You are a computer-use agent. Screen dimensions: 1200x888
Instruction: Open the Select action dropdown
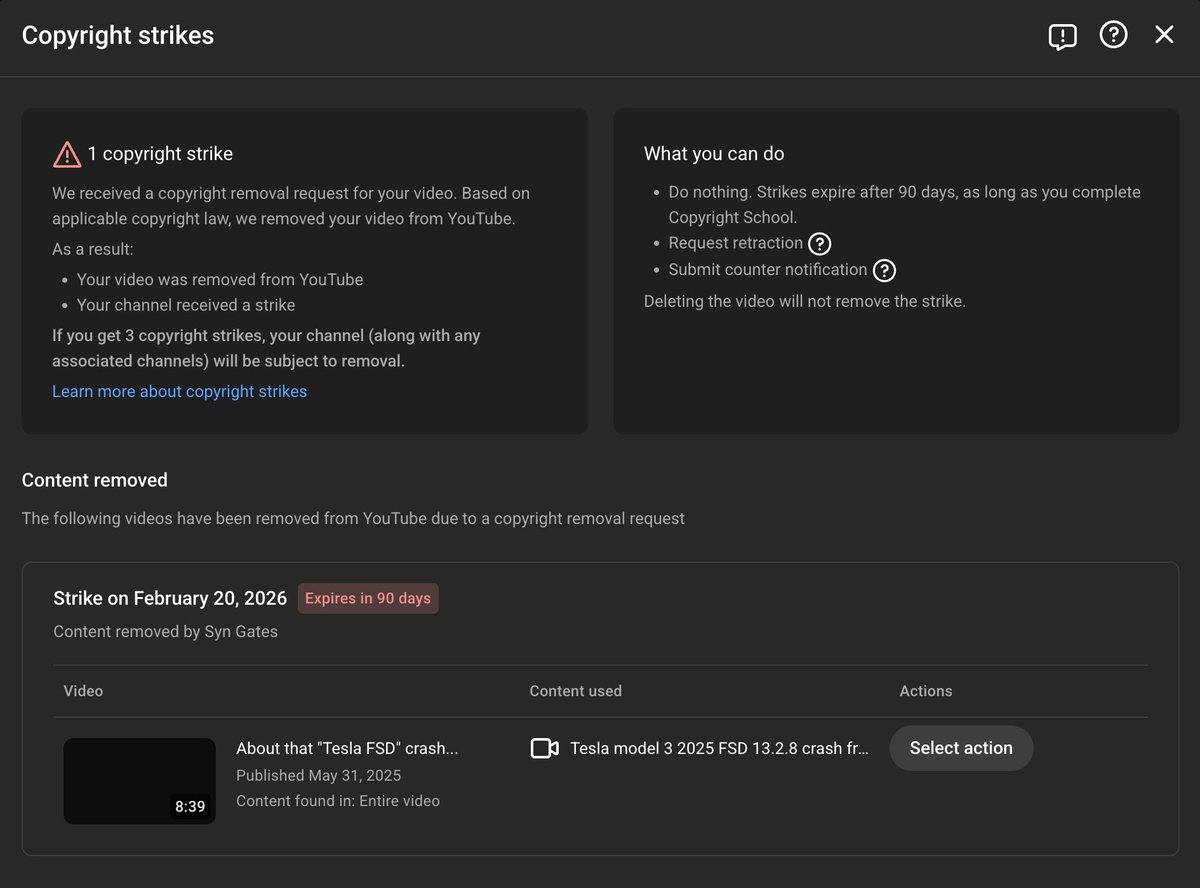point(961,748)
